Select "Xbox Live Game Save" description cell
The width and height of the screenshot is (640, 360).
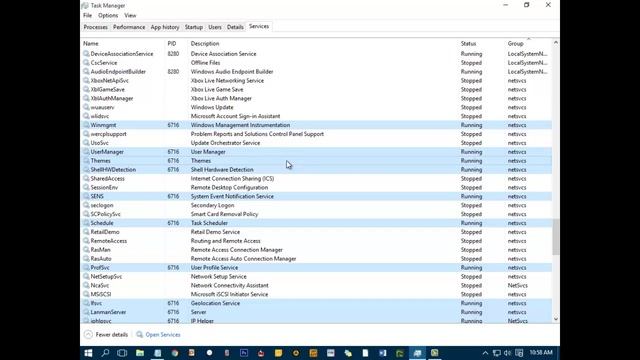pyautogui.click(x=217, y=89)
